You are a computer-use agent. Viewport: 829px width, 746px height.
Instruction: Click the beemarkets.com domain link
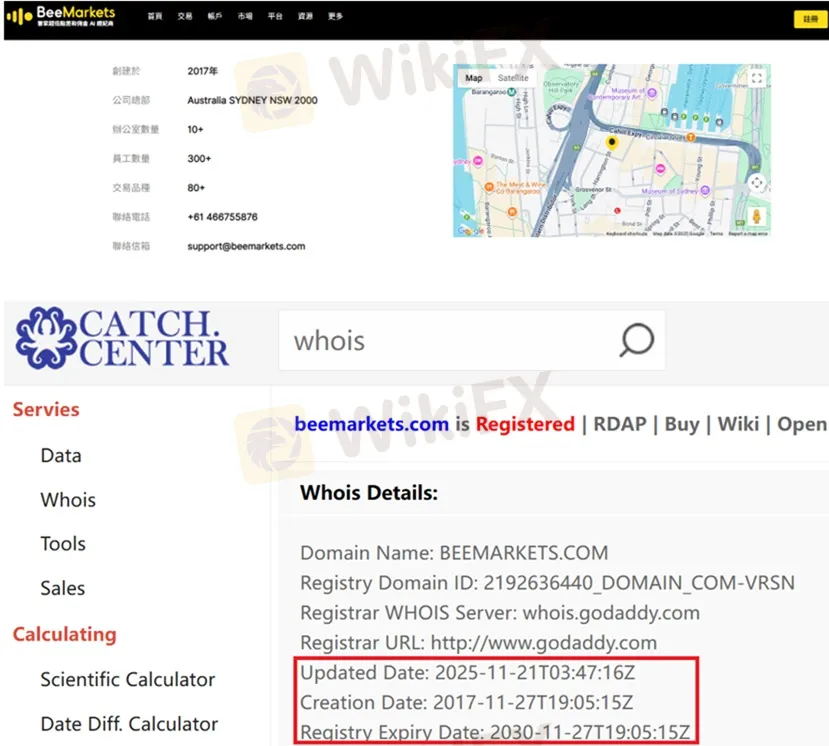tap(371, 424)
